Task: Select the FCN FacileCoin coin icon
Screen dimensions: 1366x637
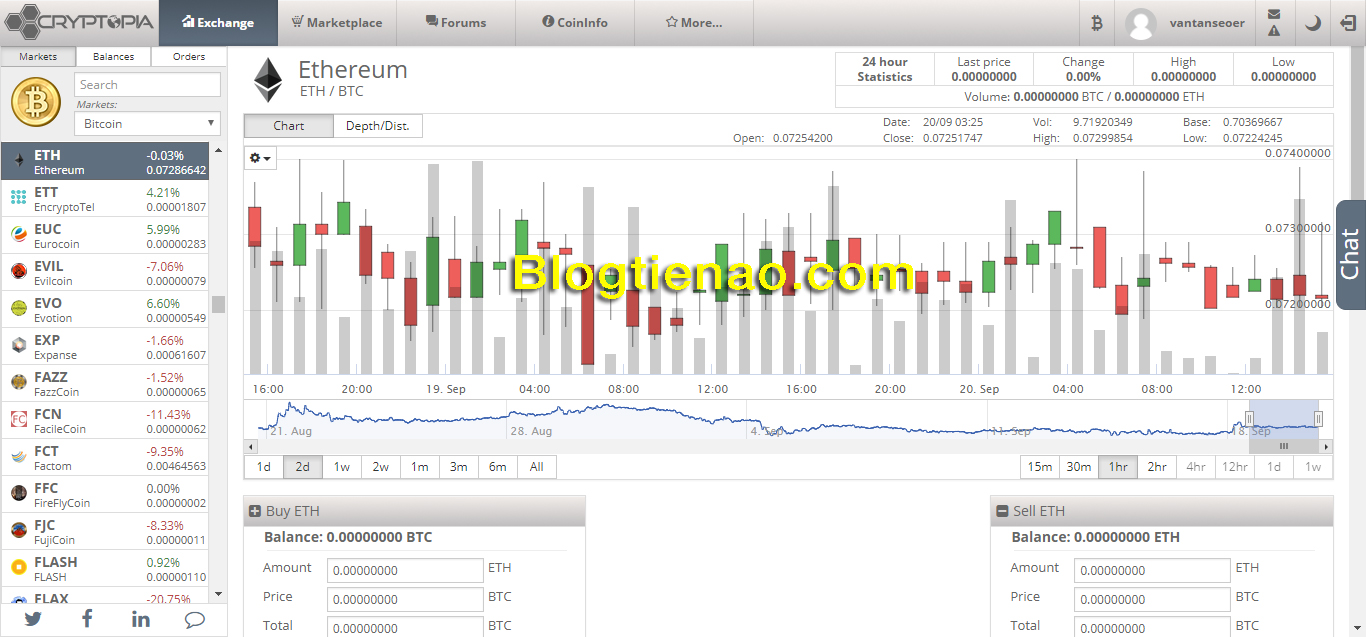Action: [18, 420]
